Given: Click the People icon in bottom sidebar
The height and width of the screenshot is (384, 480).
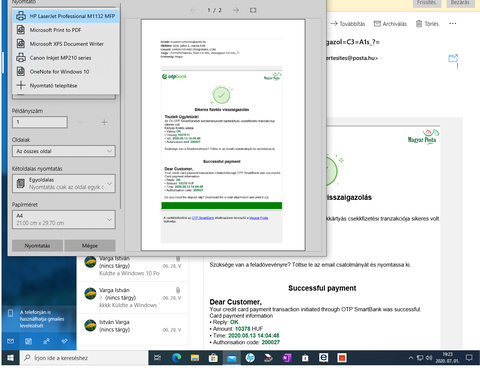Looking at the screenshot, I should click(46, 341).
